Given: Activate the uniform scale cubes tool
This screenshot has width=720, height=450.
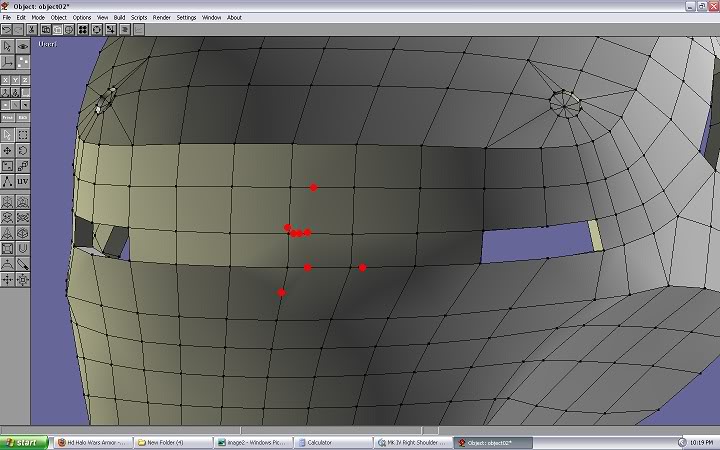Looking at the screenshot, I should 22,166.
